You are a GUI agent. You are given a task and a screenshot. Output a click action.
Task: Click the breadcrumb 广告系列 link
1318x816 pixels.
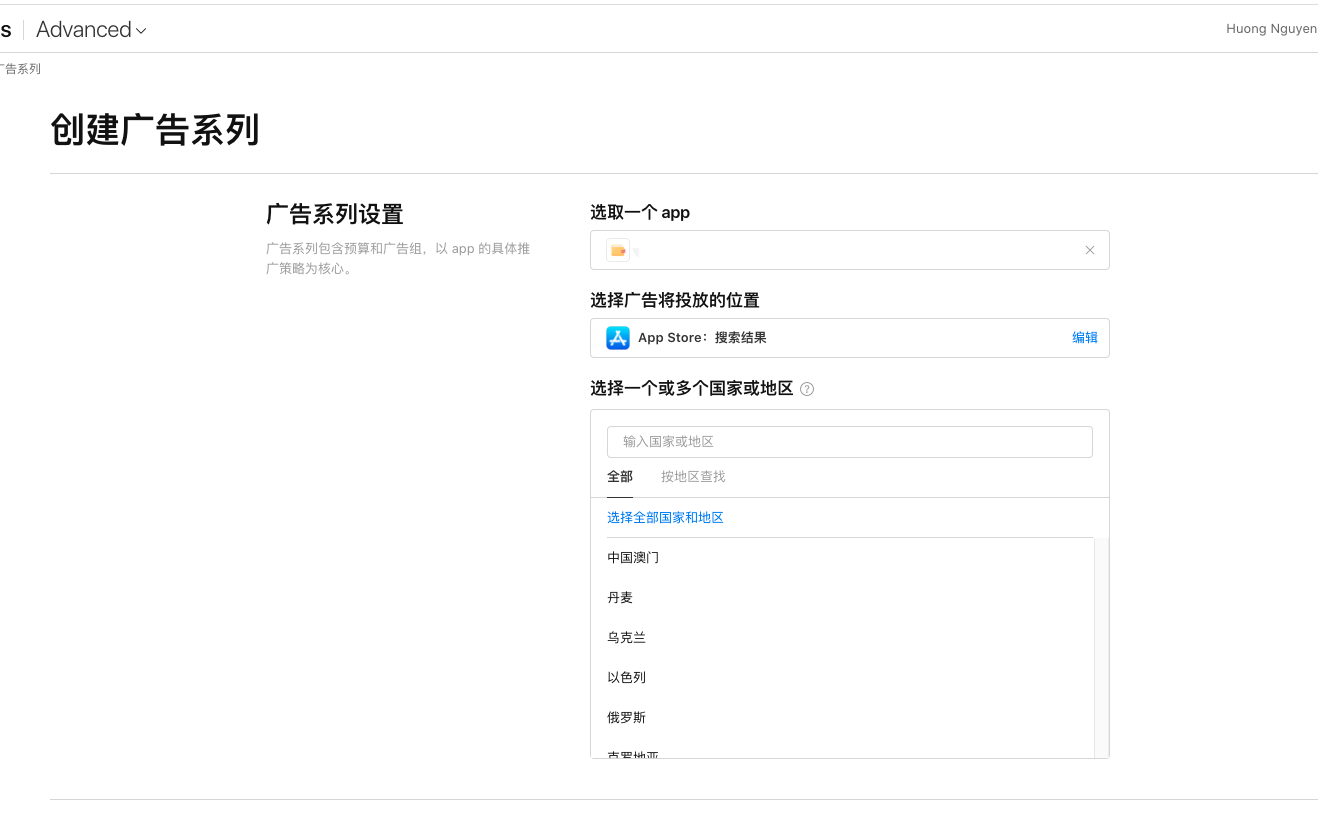coord(20,68)
